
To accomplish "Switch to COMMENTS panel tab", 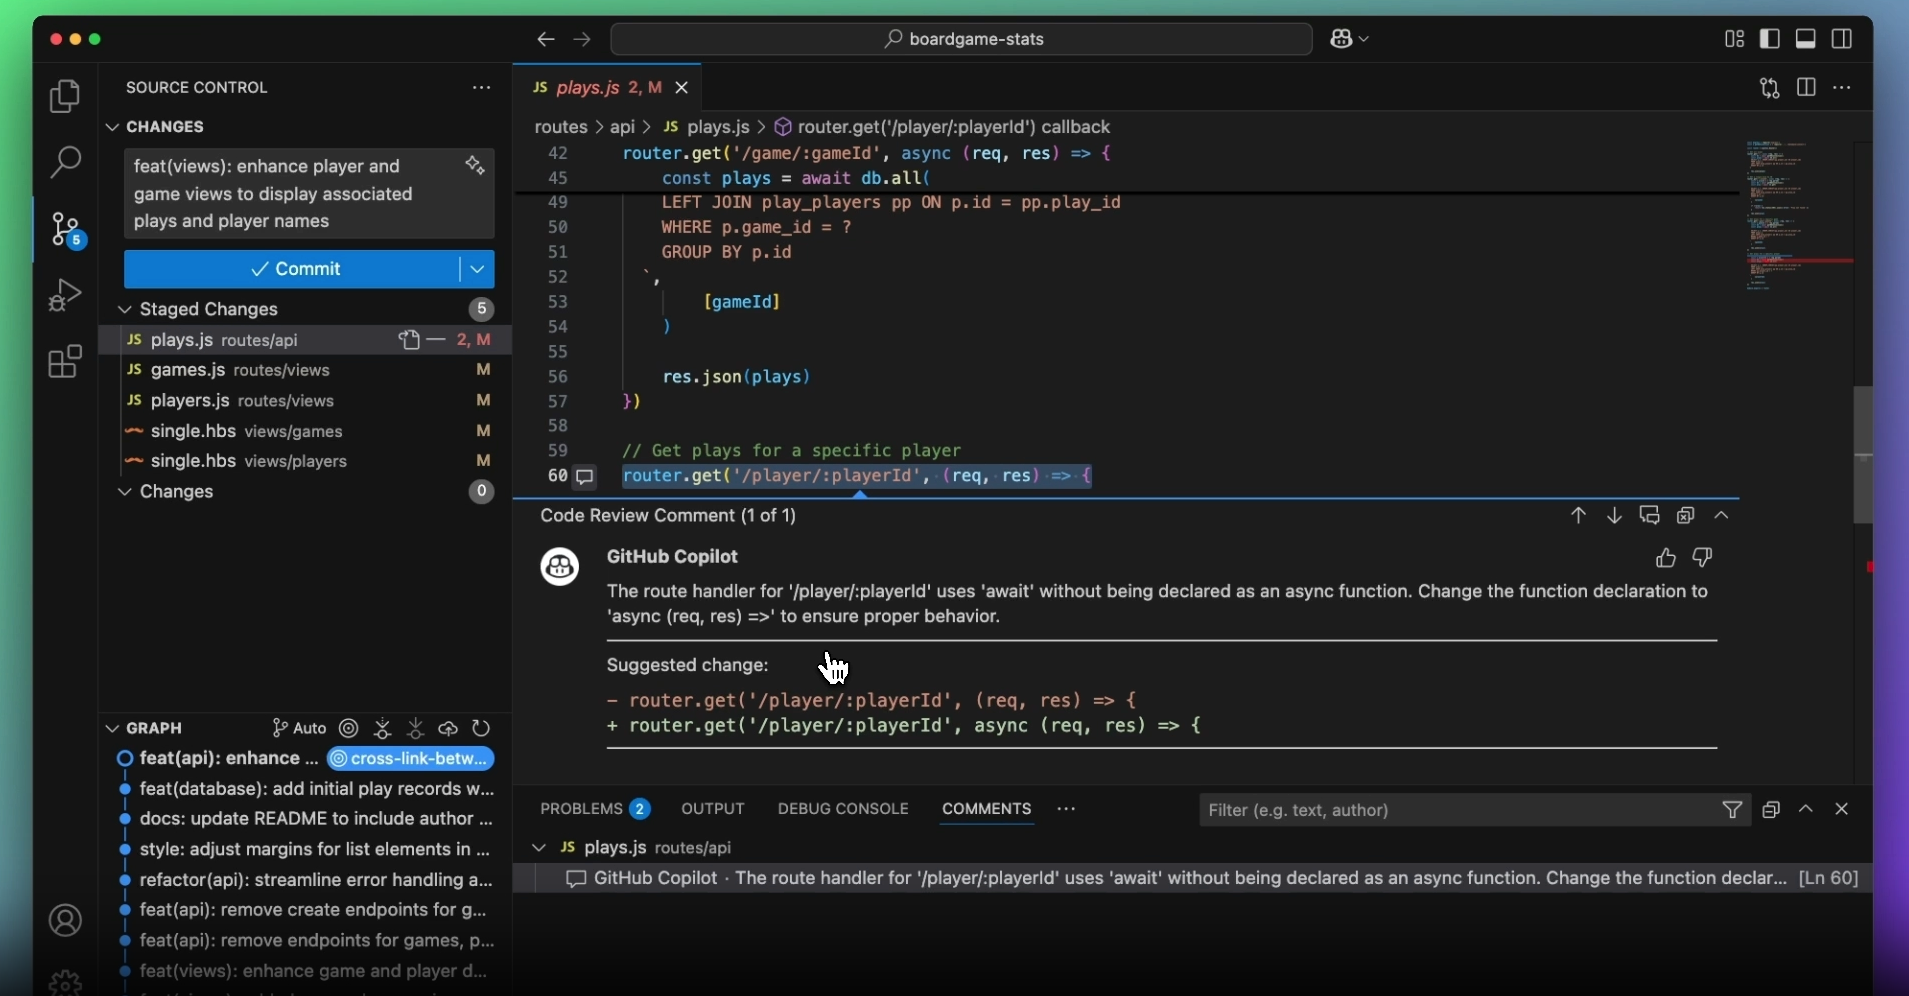I will (x=987, y=809).
